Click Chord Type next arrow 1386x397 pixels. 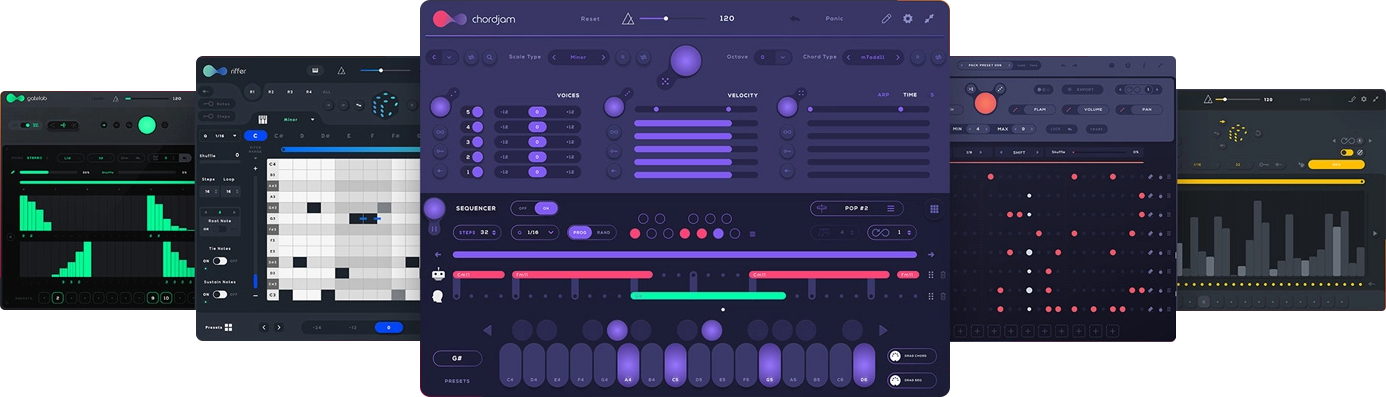pyautogui.click(x=898, y=57)
